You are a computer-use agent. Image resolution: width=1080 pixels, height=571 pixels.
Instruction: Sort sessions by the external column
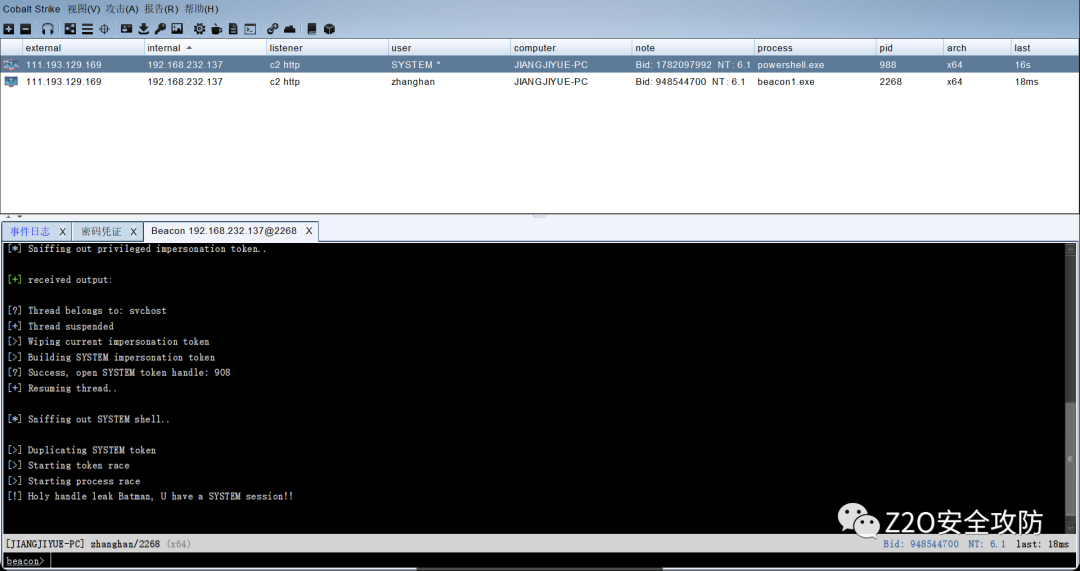83,48
